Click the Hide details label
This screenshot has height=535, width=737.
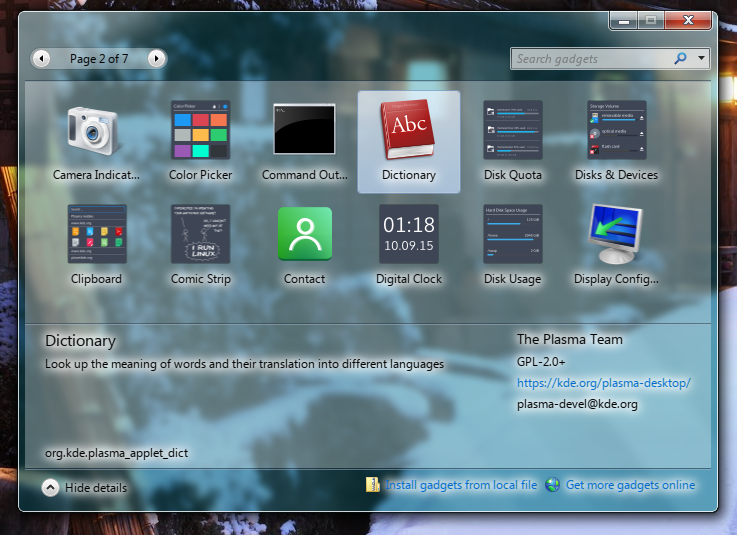[x=96, y=488]
